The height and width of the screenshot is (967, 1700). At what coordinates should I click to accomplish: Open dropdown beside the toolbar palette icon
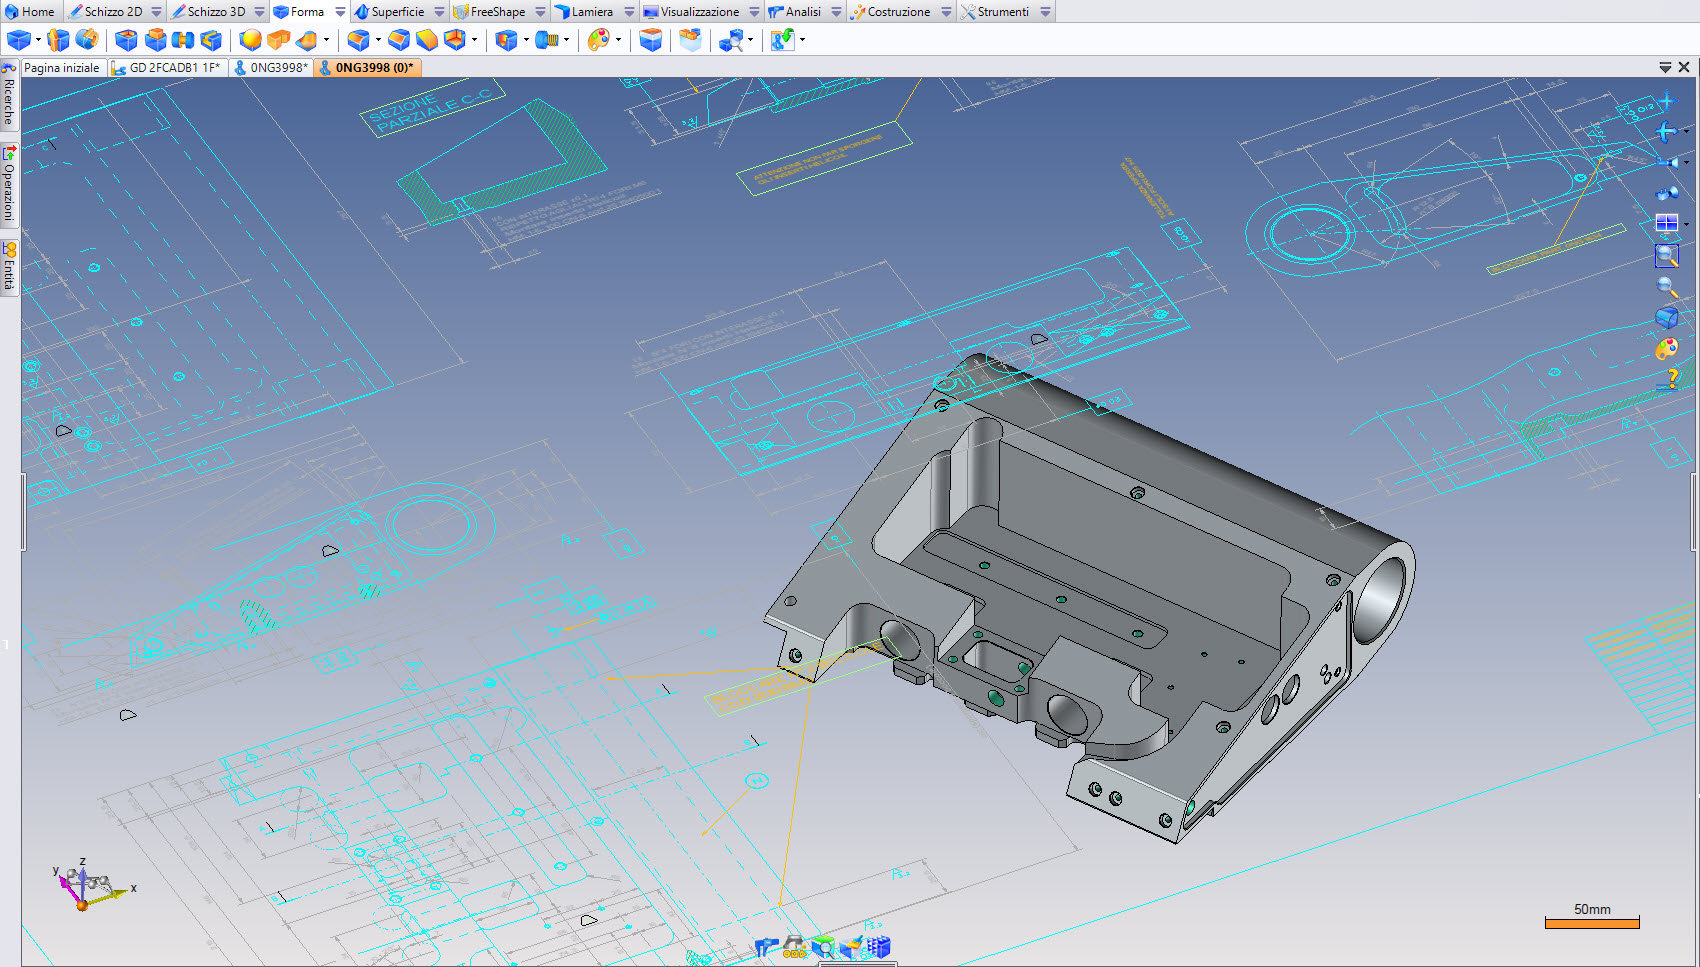coord(618,40)
